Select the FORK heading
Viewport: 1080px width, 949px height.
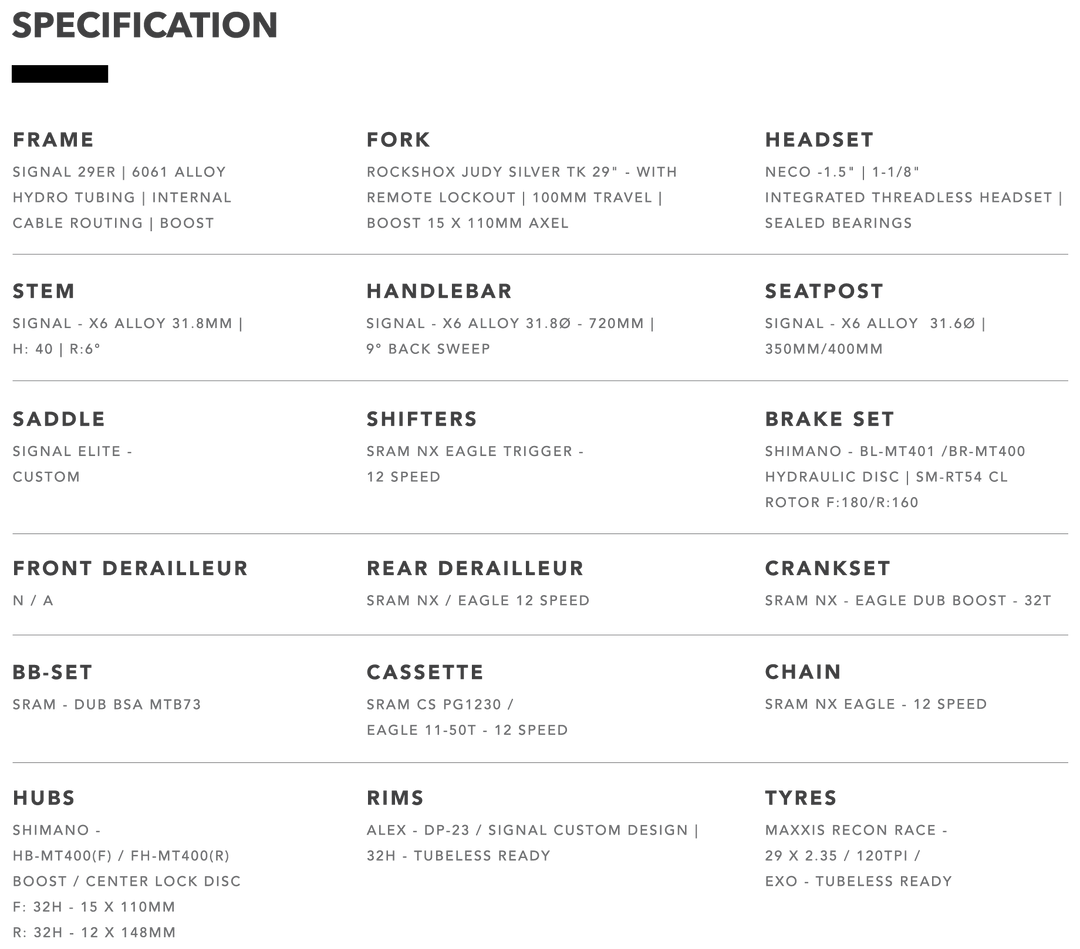tap(398, 139)
